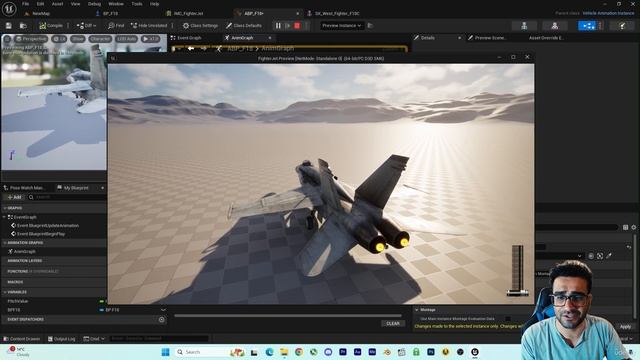Open the LOD Auto menu
Image resolution: width=640 pixels, height=360 pixels.
[x=127, y=39]
